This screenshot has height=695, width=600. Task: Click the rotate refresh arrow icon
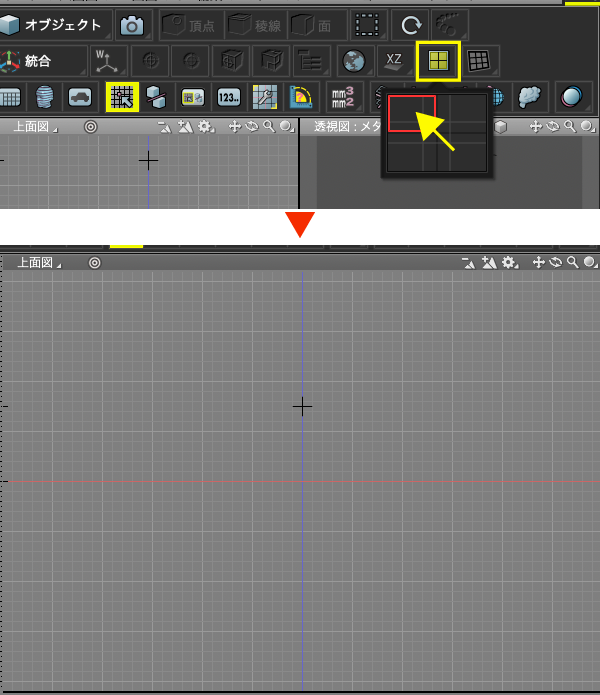click(x=411, y=25)
